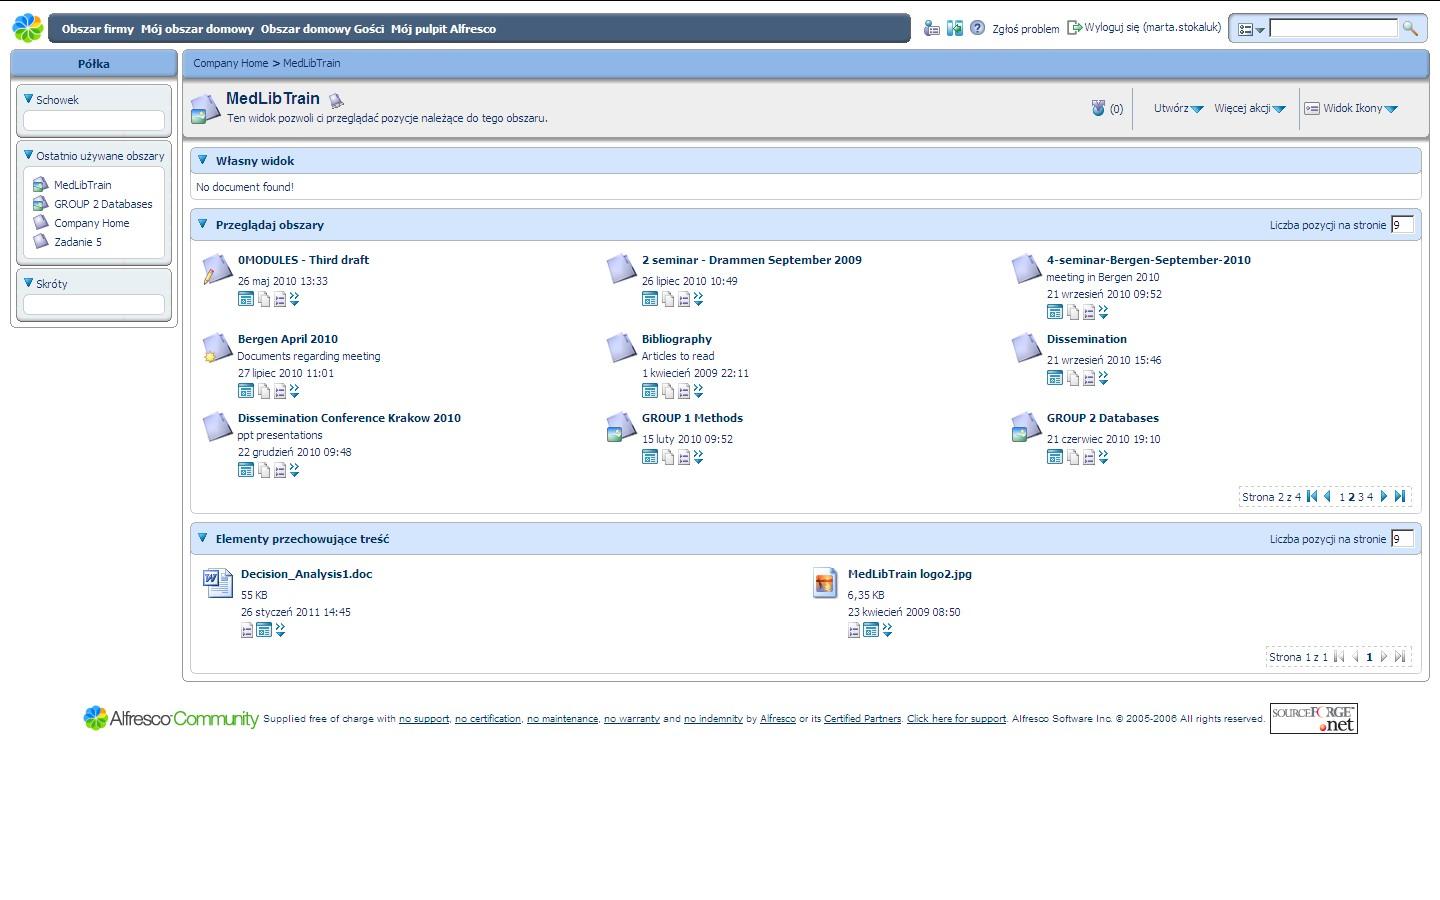This screenshot has height=900, width=1440.
Task: Expand more actions for Decision_Analysis1.doc
Action: pyautogui.click(x=280, y=630)
